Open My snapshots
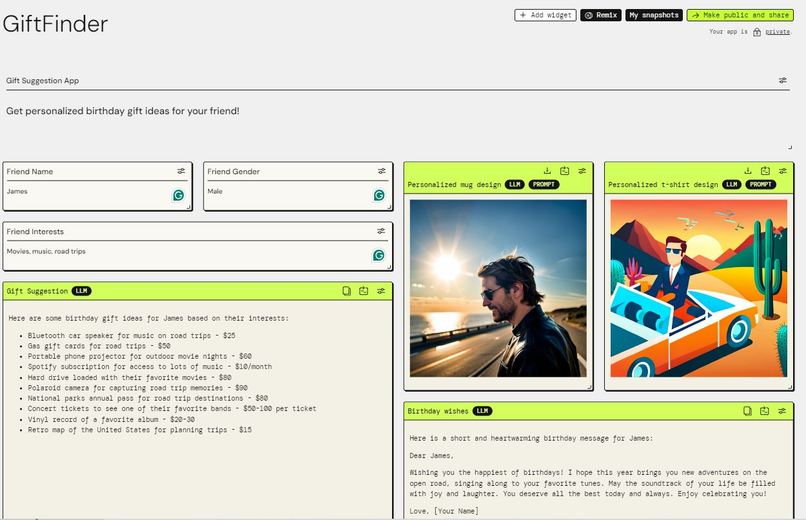 pos(654,15)
